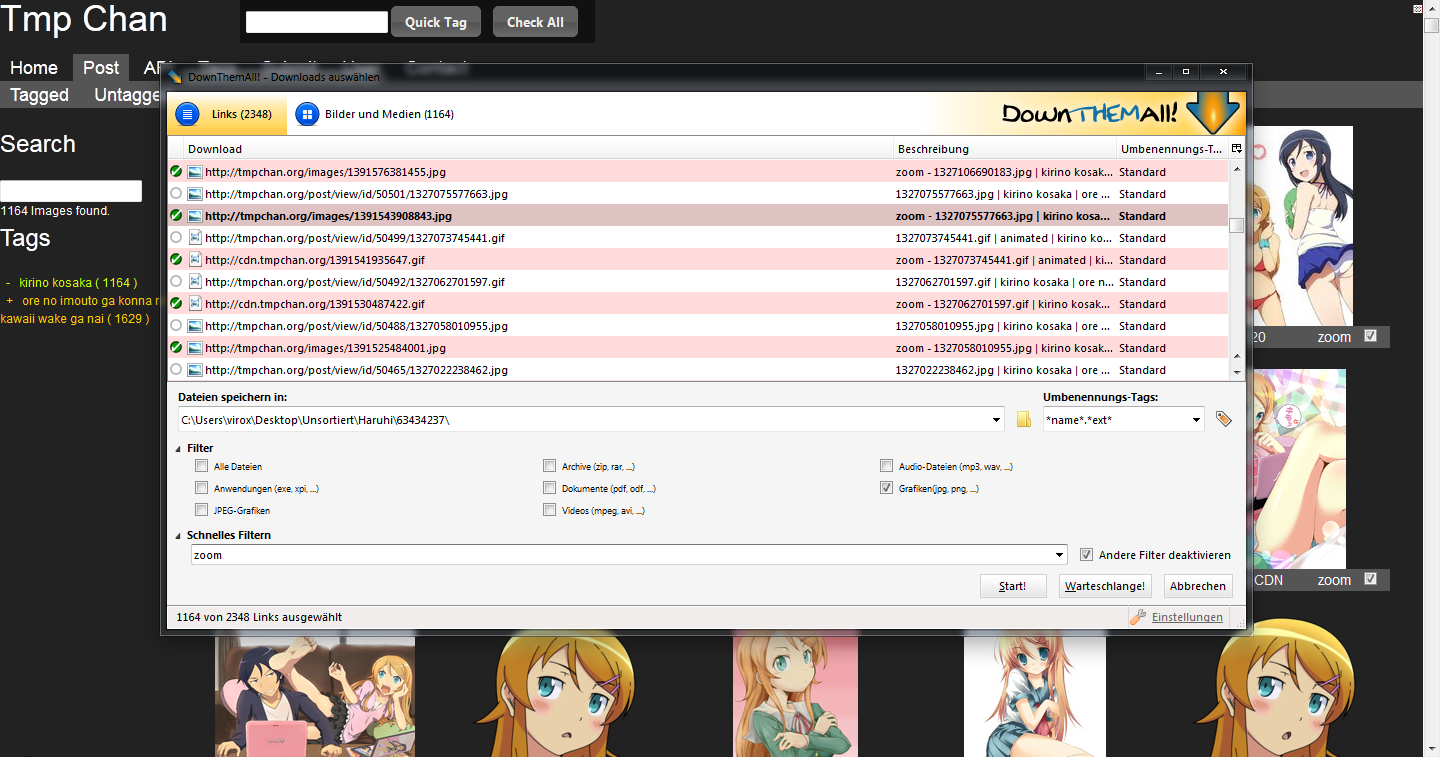Switch to the Links (2348) tab
Screen dimensions: 1440x757
click(228, 115)
